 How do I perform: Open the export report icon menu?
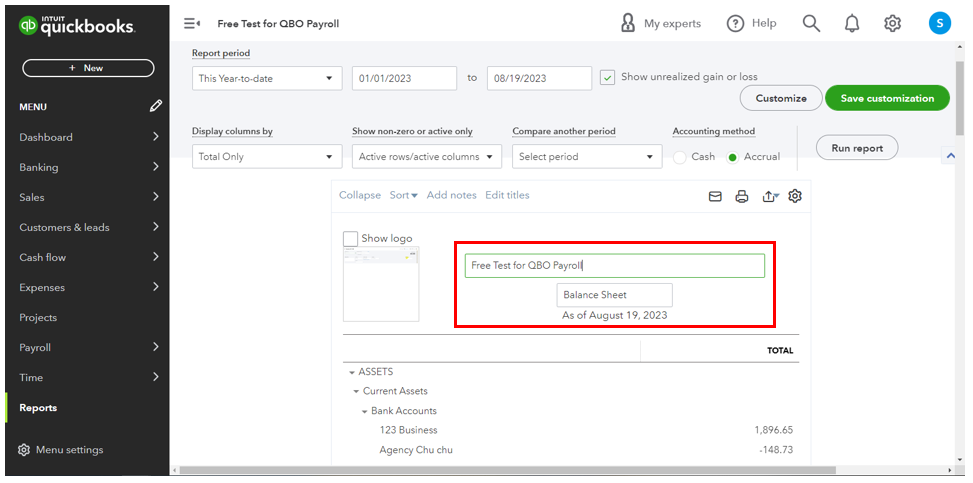[769, 196]
